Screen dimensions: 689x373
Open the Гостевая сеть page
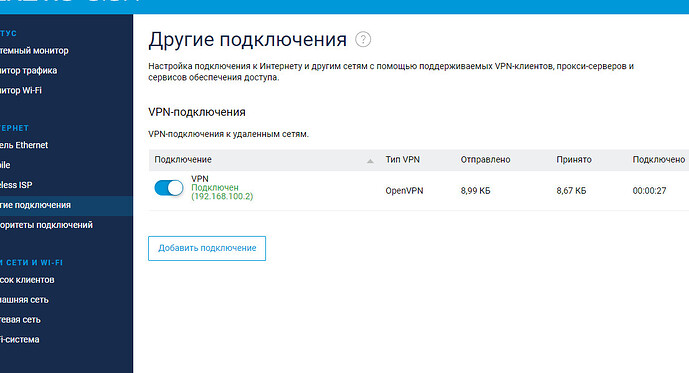[20, 320]
